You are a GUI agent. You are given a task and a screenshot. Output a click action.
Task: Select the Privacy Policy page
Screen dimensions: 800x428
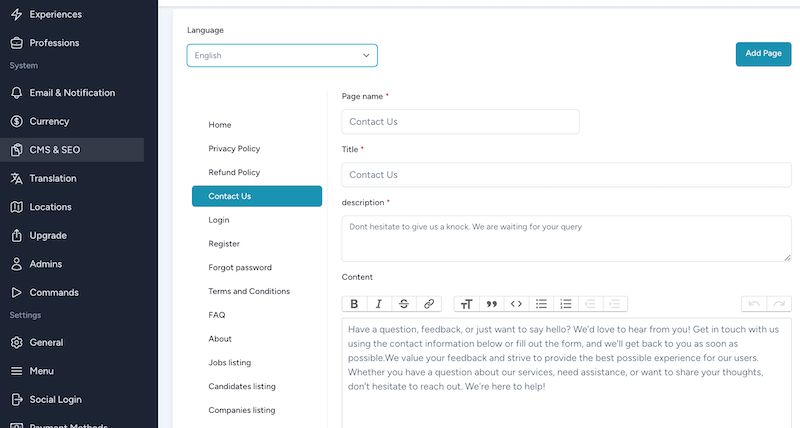[x=234, y=149]
